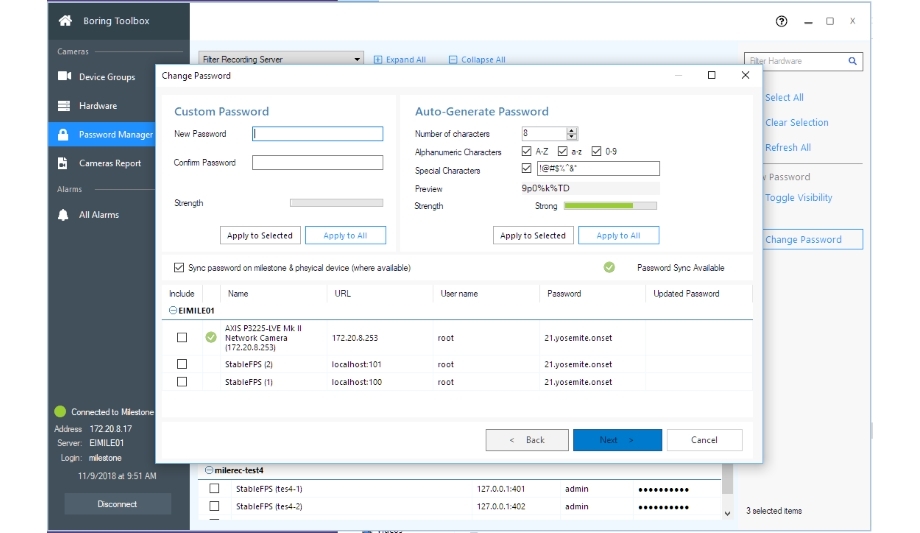Click the Password Manager lock icon
Image resolution: width=920 pixels, height=533 pixels.
click(x=64, y=135)
